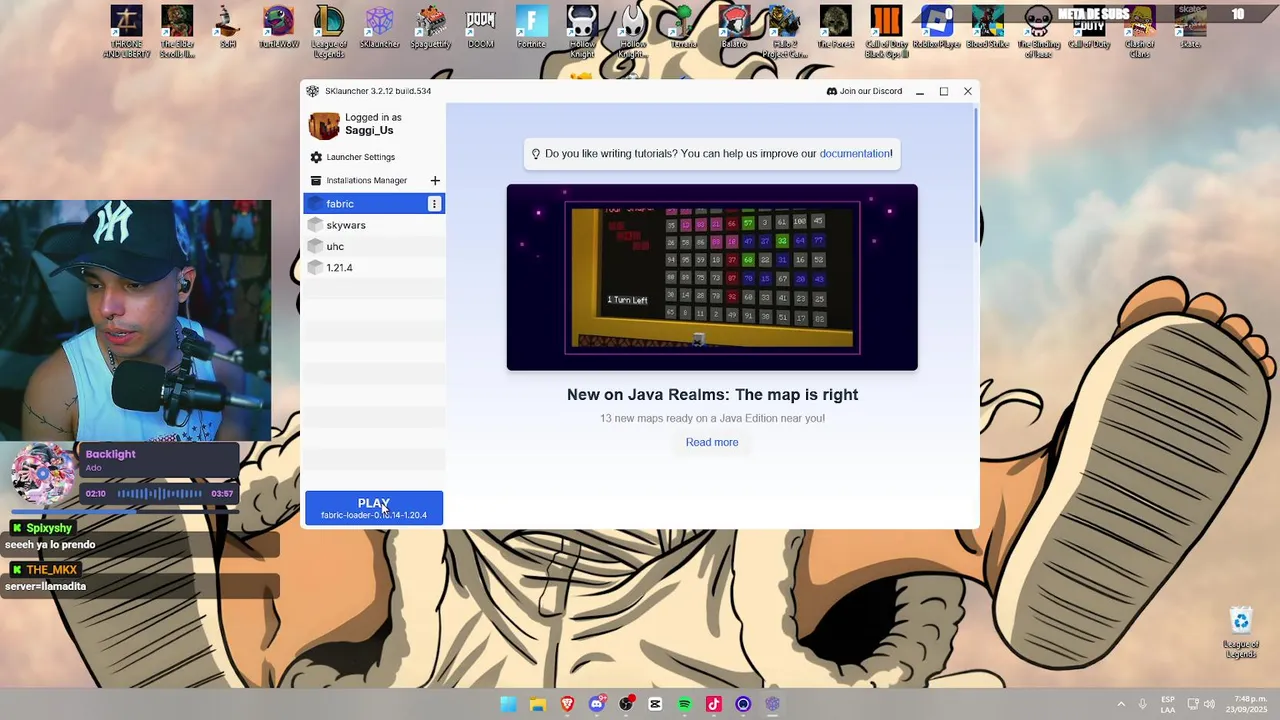Click the Windows Start button
The image size is (1280, 720).
pos(508,704)
